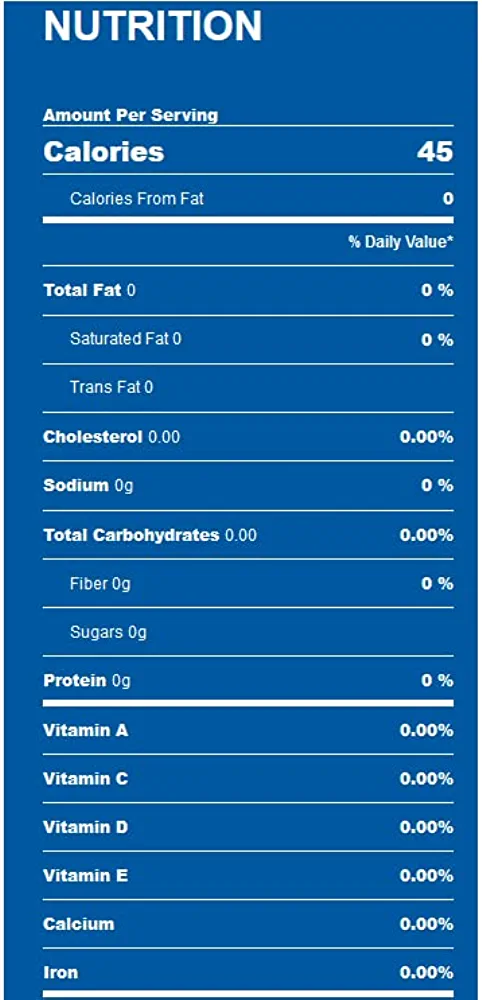Click the NUTRITION heading

(x=152, y=26)
